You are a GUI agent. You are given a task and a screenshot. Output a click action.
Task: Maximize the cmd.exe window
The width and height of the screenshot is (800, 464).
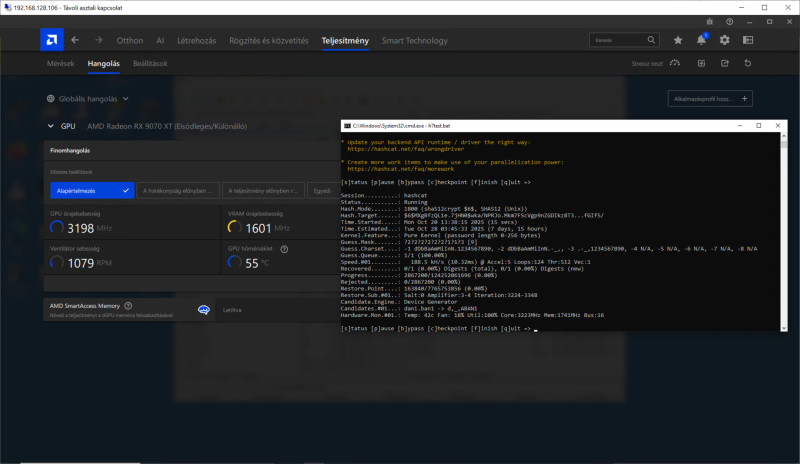coord(759,126)
